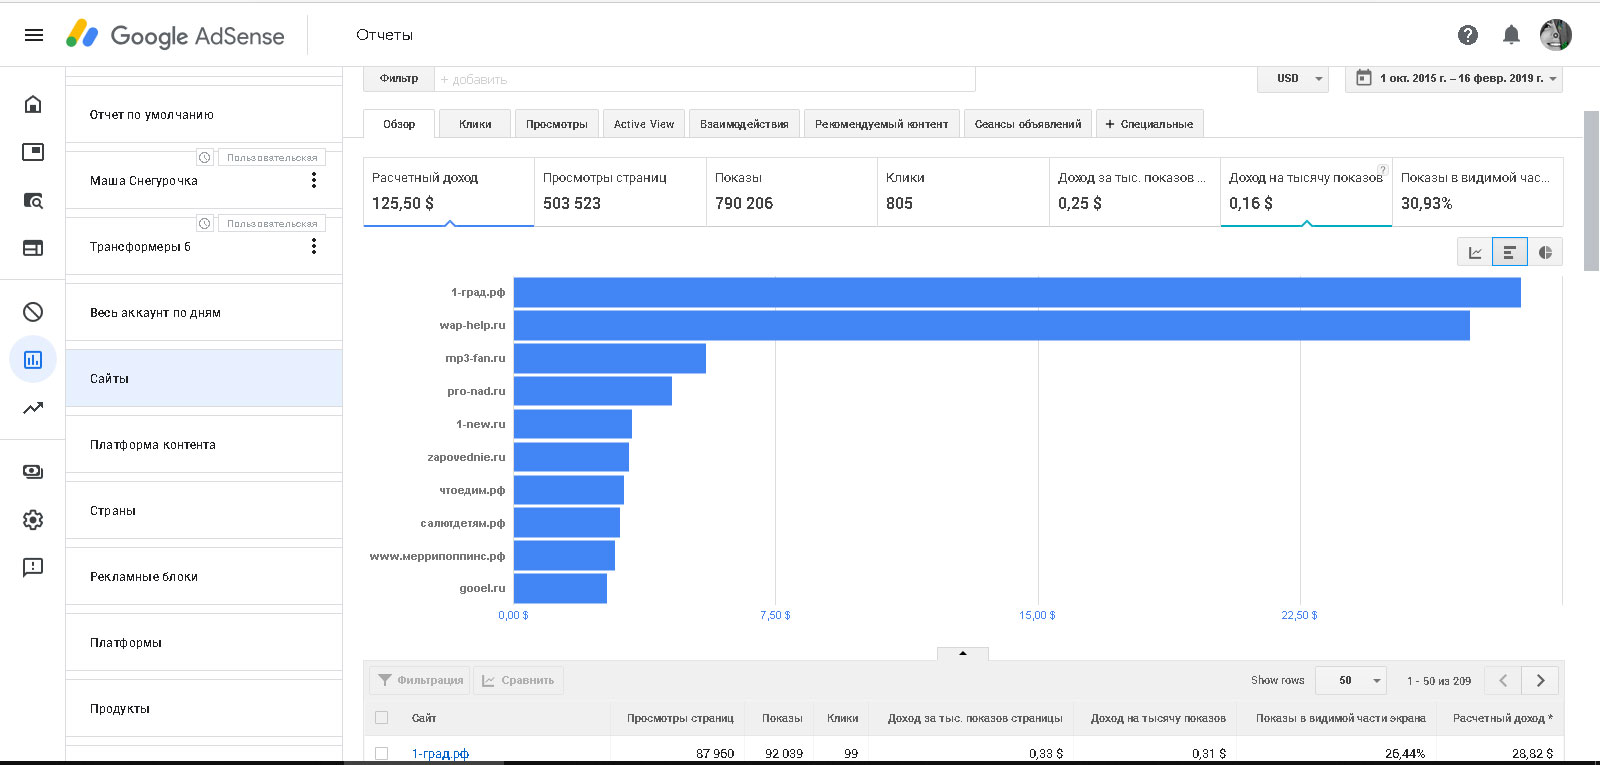Screen dimensions: 1600x765
Task: Open the Платформа контента report
Action: (x=204, y=444)
